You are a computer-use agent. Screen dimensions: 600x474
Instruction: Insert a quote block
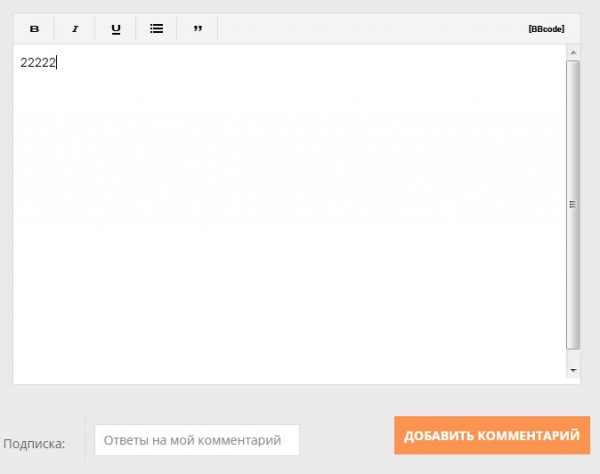pos(197,29)
